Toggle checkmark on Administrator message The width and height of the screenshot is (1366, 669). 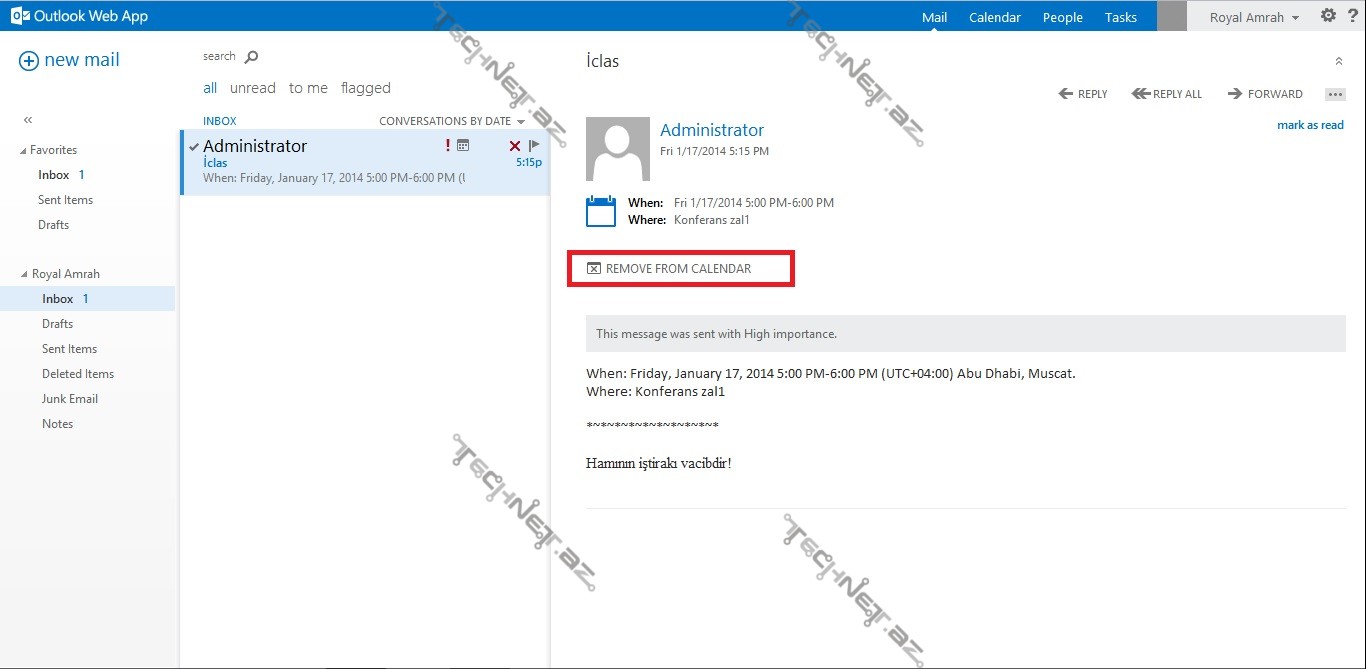pyautogui.click(x=193, y=146)
